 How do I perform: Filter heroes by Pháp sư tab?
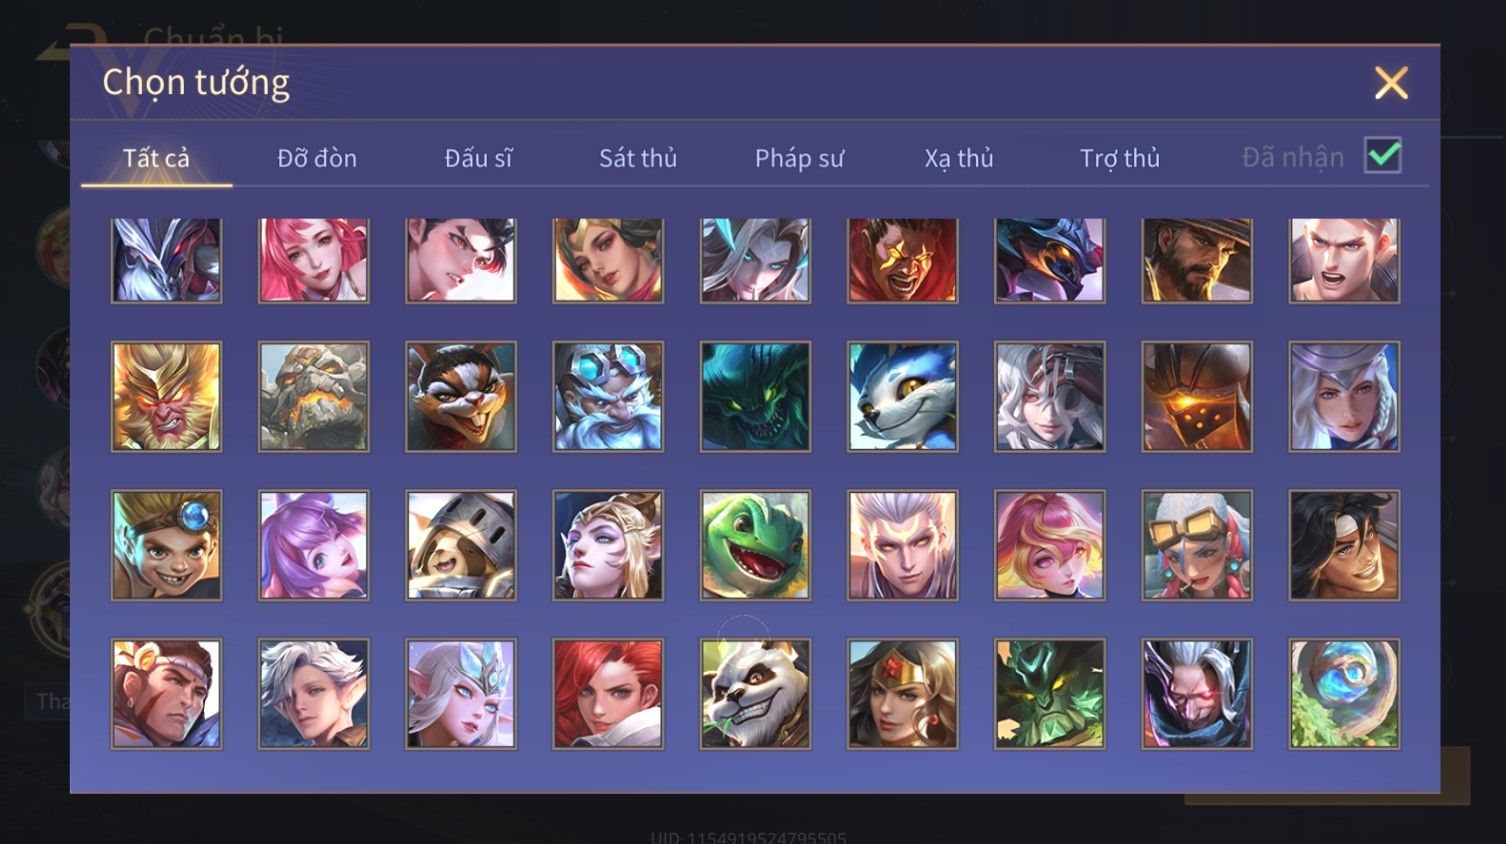point(799,158)
